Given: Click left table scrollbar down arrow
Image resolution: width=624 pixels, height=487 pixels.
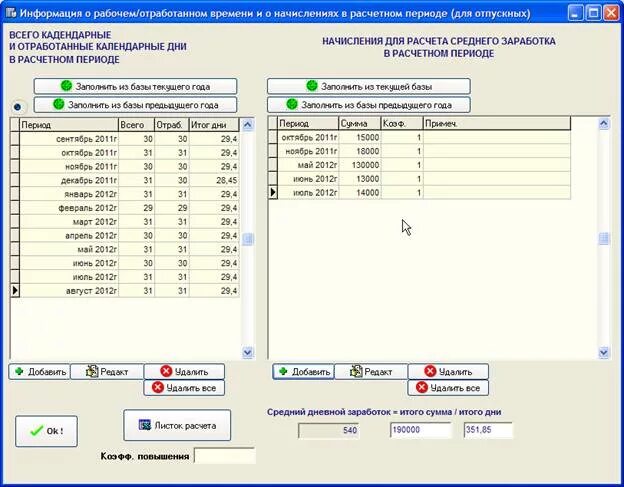Looking at the screenshot, I should [248, 352].
